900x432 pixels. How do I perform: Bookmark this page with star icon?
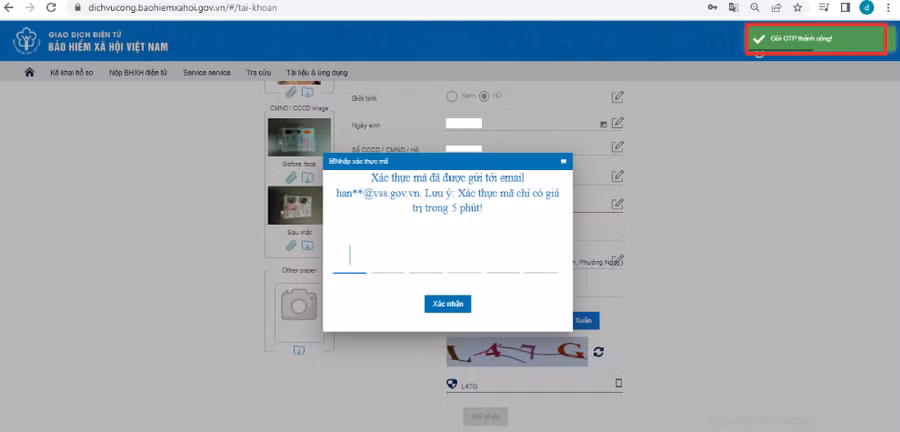797,7
